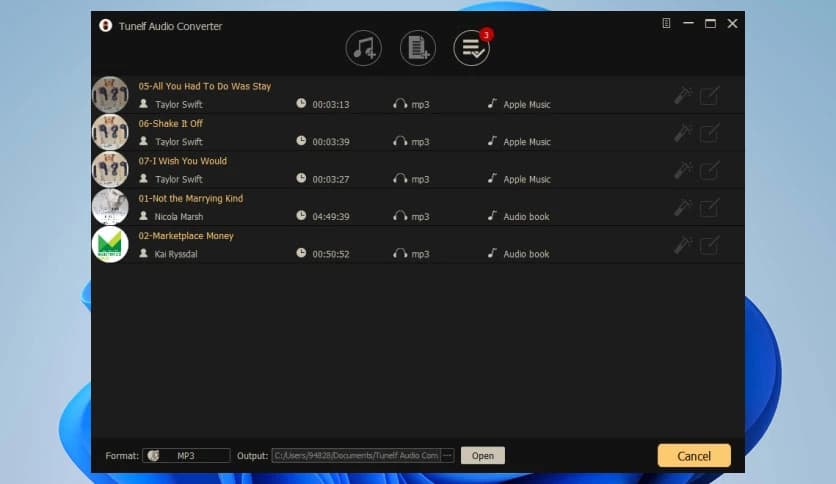This screenshot has width=836, height=484.
Task: Click edit tag icon for Marketplace Money
Action: (x=709, y=245)
